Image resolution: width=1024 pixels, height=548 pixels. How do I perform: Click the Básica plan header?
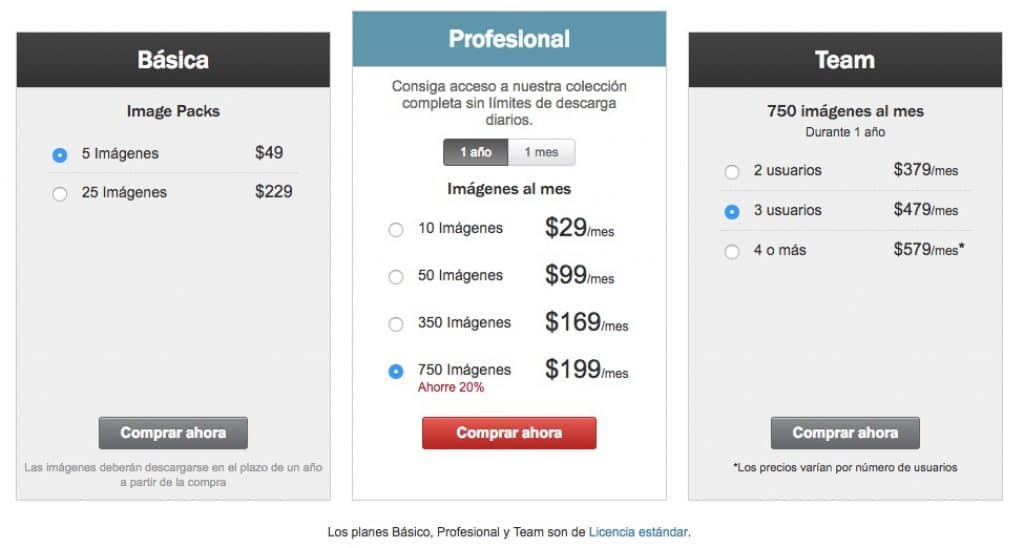tap(173, 60)
